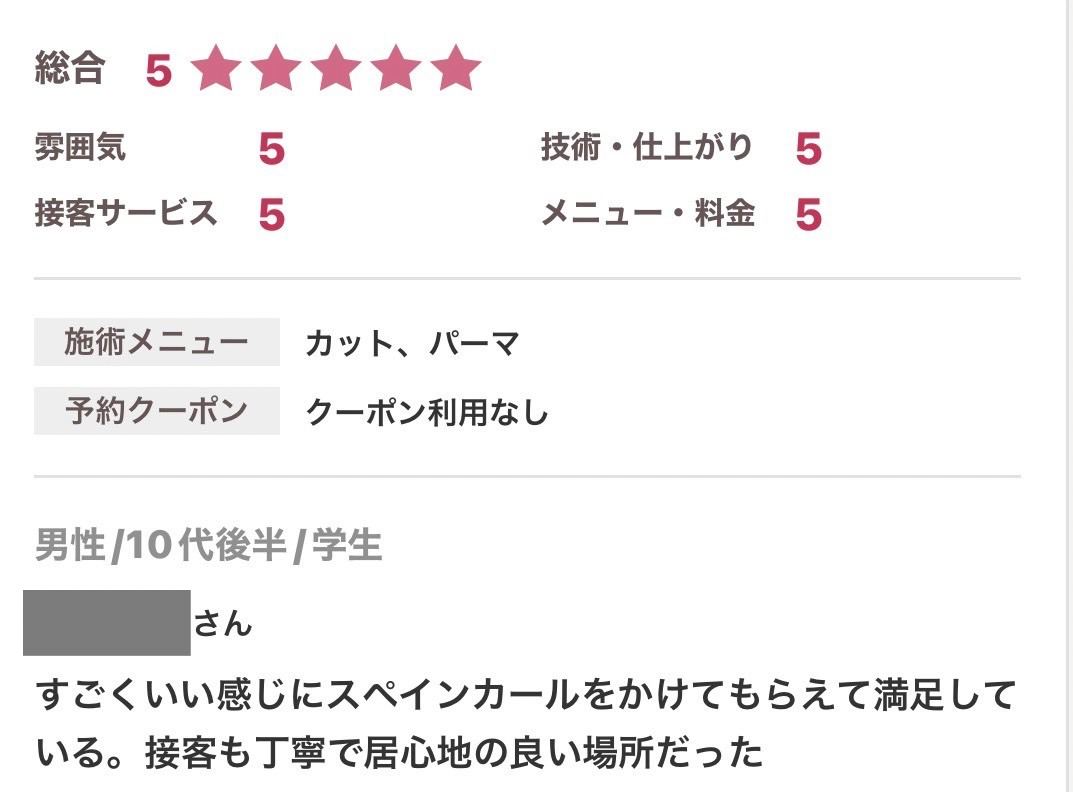This screenshot has height=792, width=1073.
Task: Click the review text about スペインカール
Action: [x=526, y=724]
